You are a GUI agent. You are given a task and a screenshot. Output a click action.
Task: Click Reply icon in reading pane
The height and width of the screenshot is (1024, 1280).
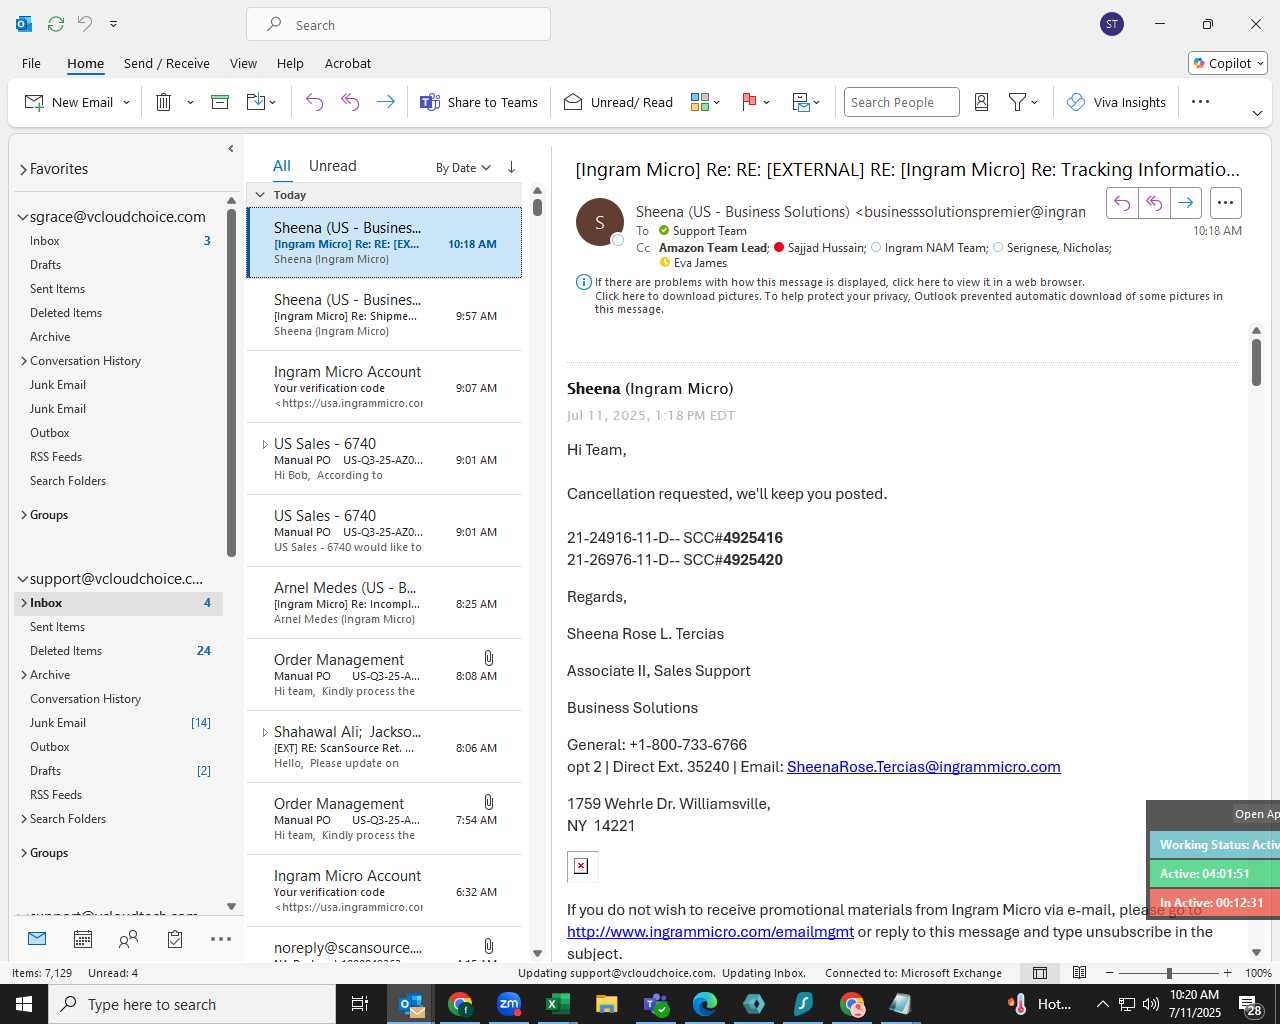pos(1122,203)
